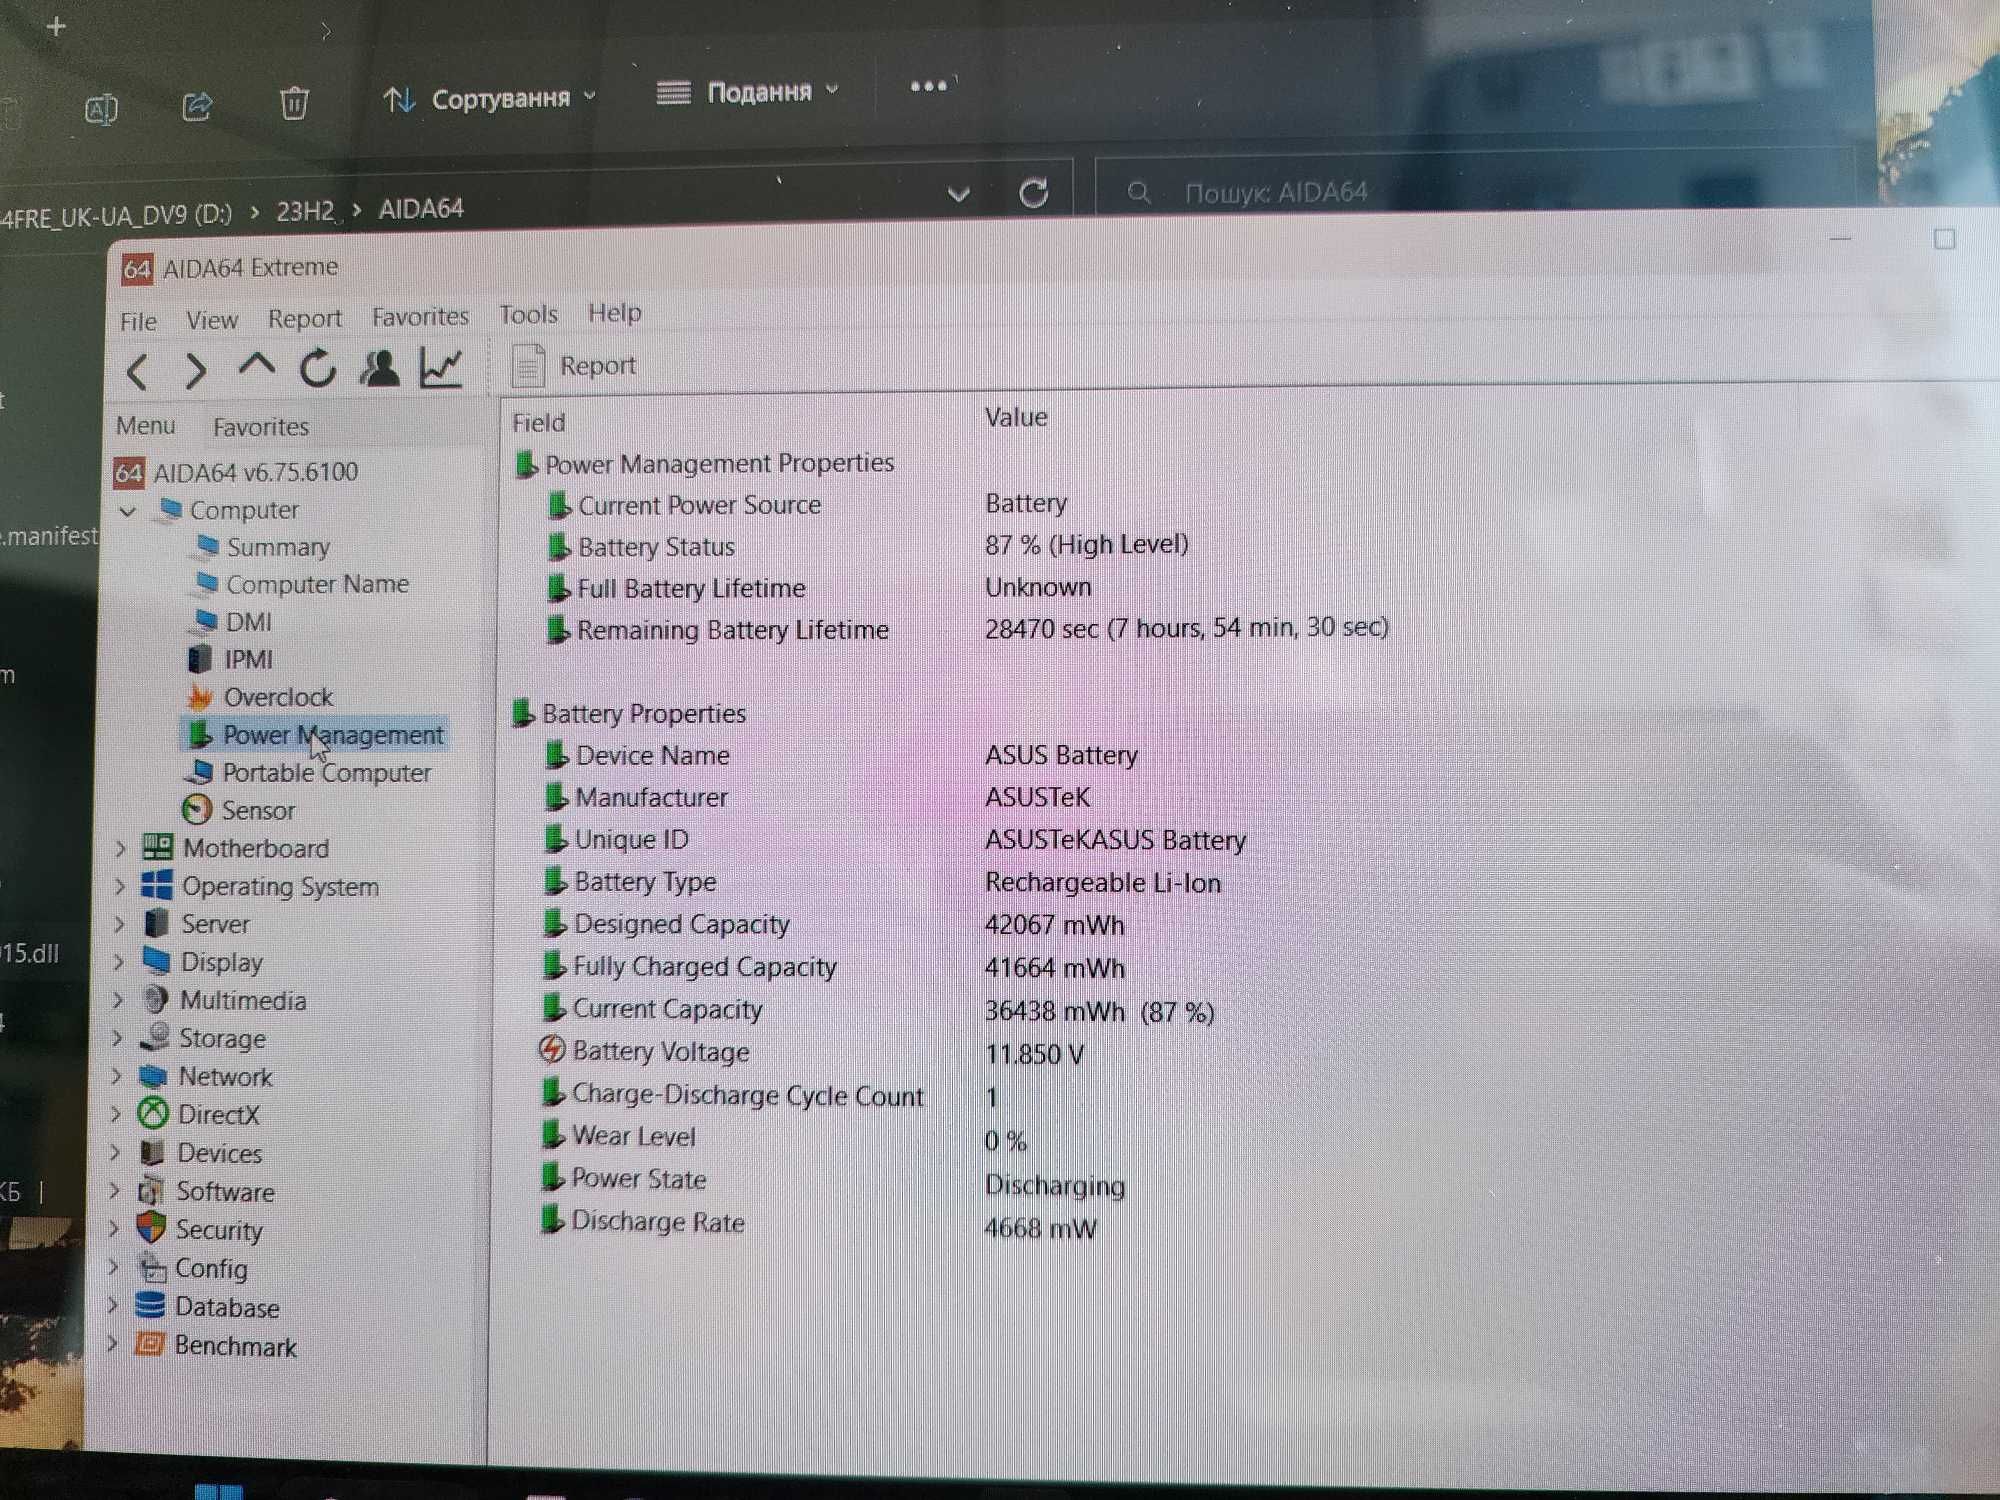
Task: Click the Field column header
Action: tap(539, 423)
